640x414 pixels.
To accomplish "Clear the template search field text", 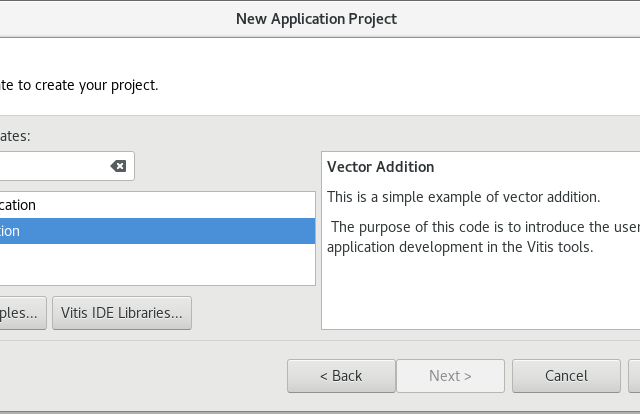I will (118, 166).
